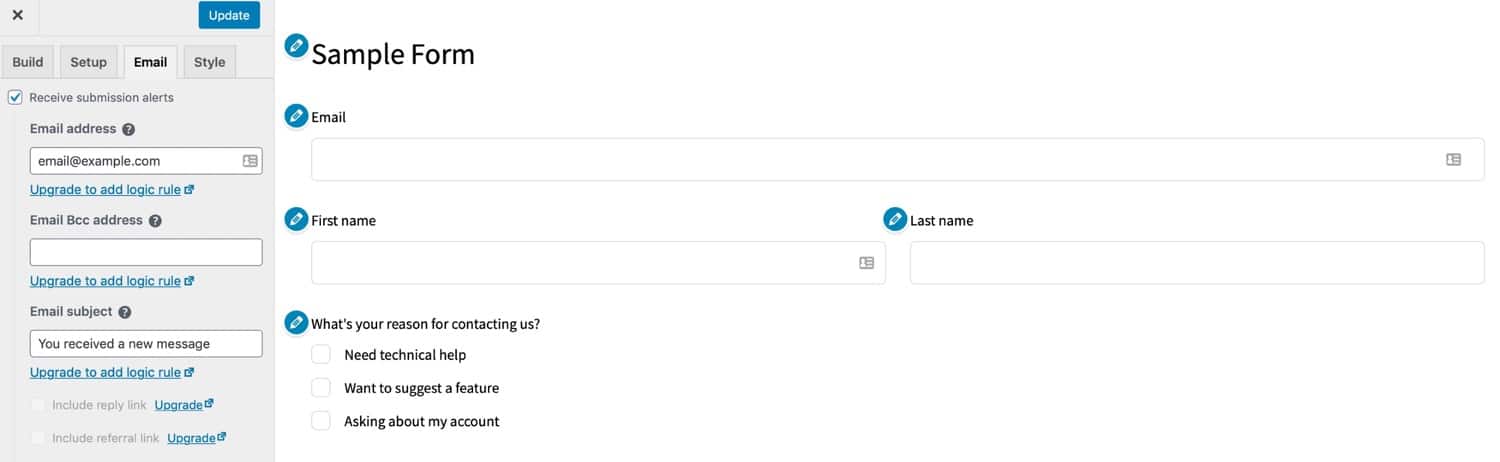Go to the Style tab
This screenshot has height=462, width=1500.
209,62
